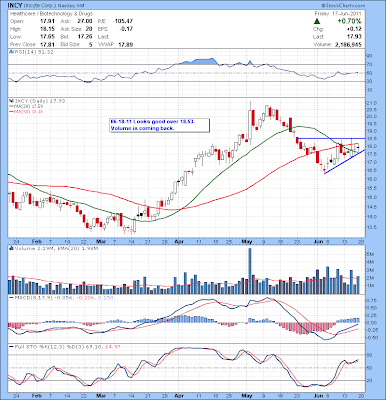
Task: Click the blue-shaded RSI overbought area
Action: [x=197, y=62]
